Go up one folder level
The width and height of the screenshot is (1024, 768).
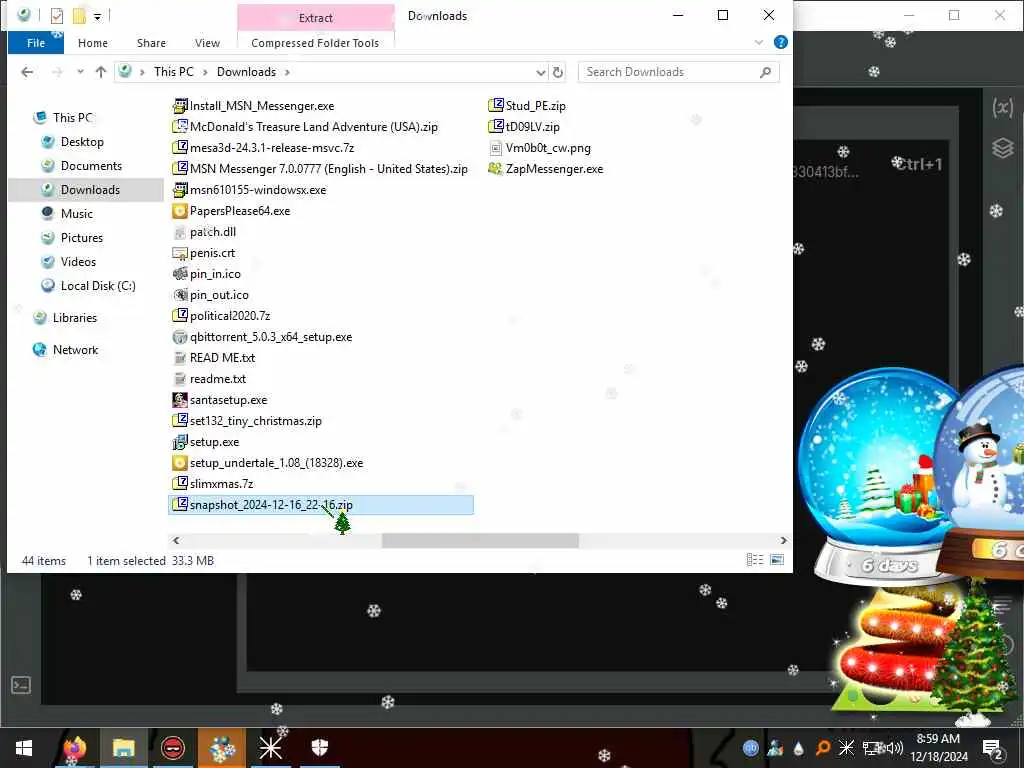tap(101, 72)
